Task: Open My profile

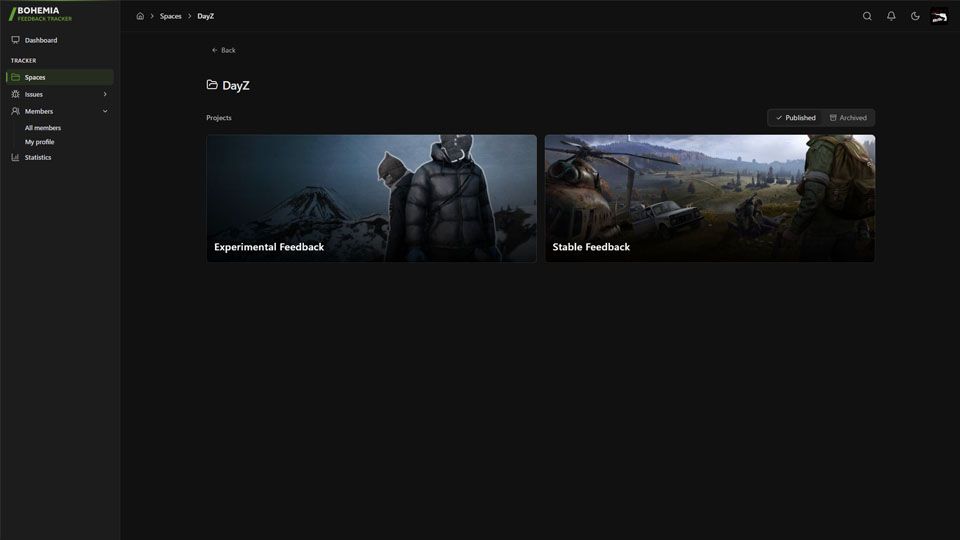Action: click(39, 142)
